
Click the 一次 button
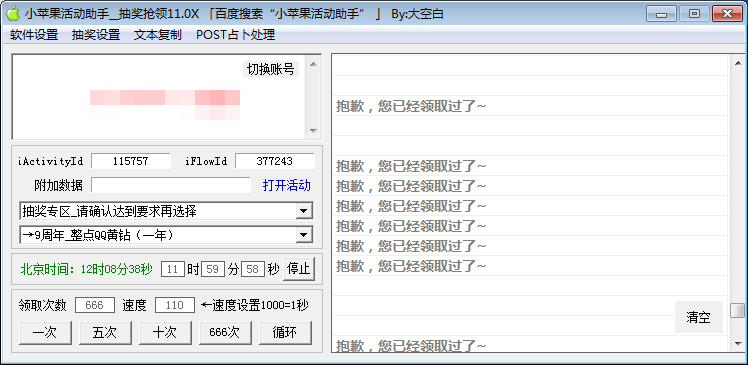pyautogui.click(x=45, y=333)
